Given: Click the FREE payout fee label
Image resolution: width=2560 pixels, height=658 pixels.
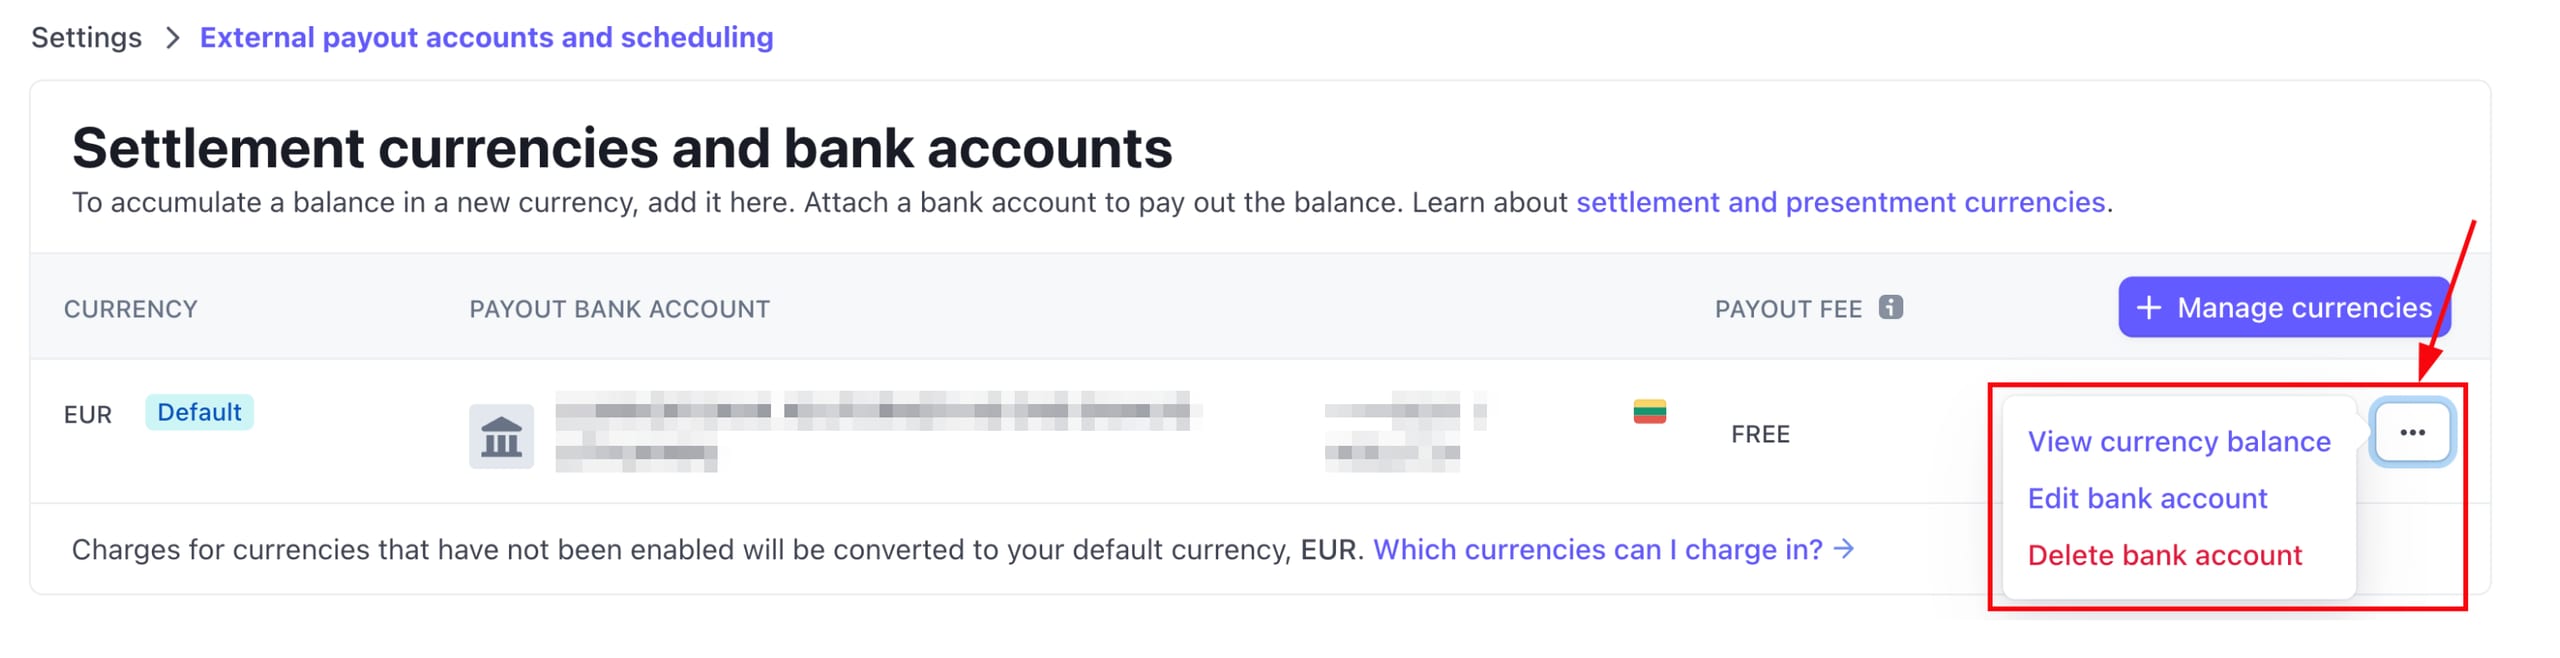Looking at the screenshot, I should (1760, 434).
